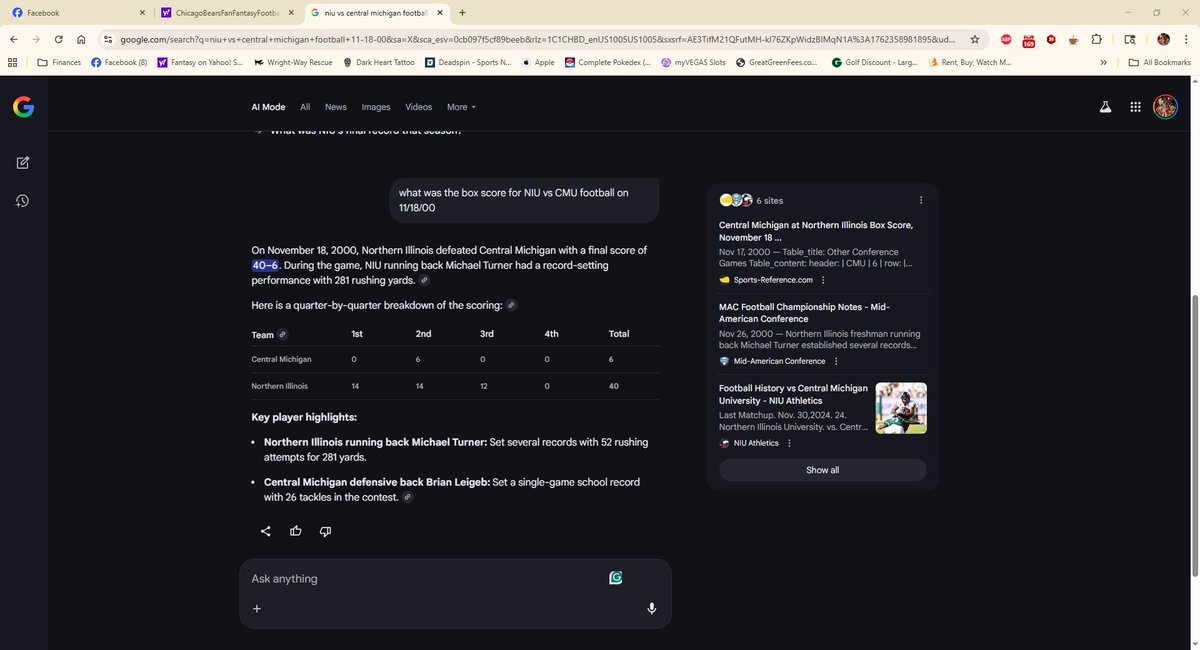Click the microphone voice input icon
The height and width of the screenshot is (650, 1200).
coord(652,608)
